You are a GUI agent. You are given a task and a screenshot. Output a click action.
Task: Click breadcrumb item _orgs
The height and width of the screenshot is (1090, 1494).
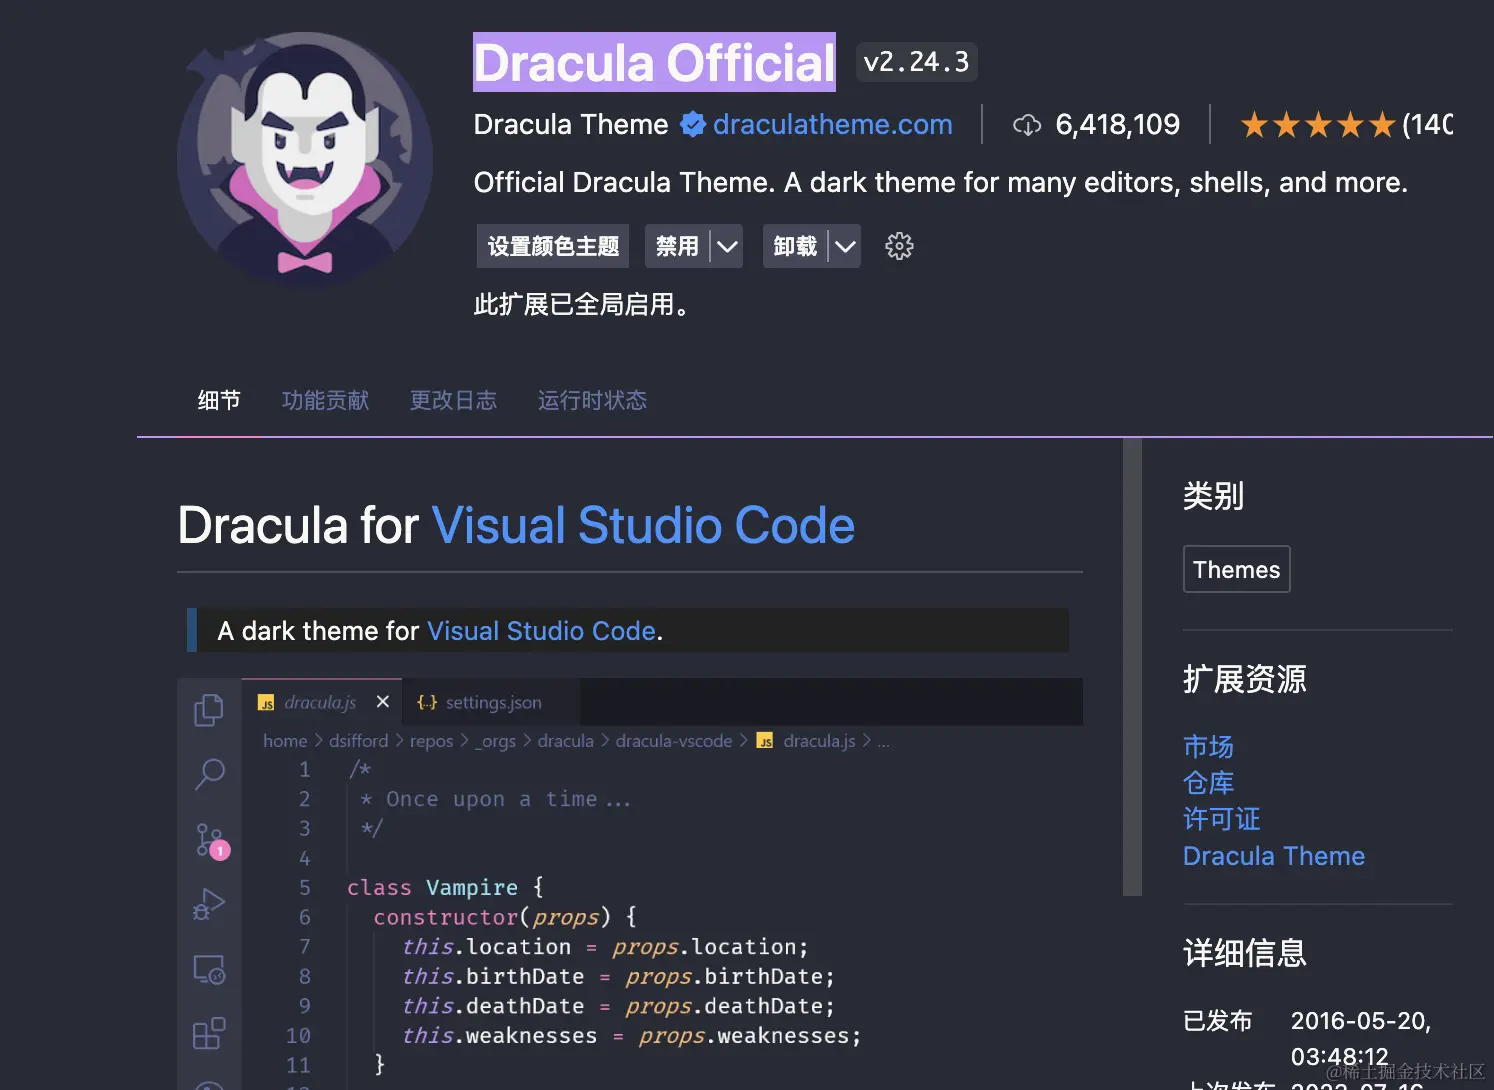tap(496, 741)
